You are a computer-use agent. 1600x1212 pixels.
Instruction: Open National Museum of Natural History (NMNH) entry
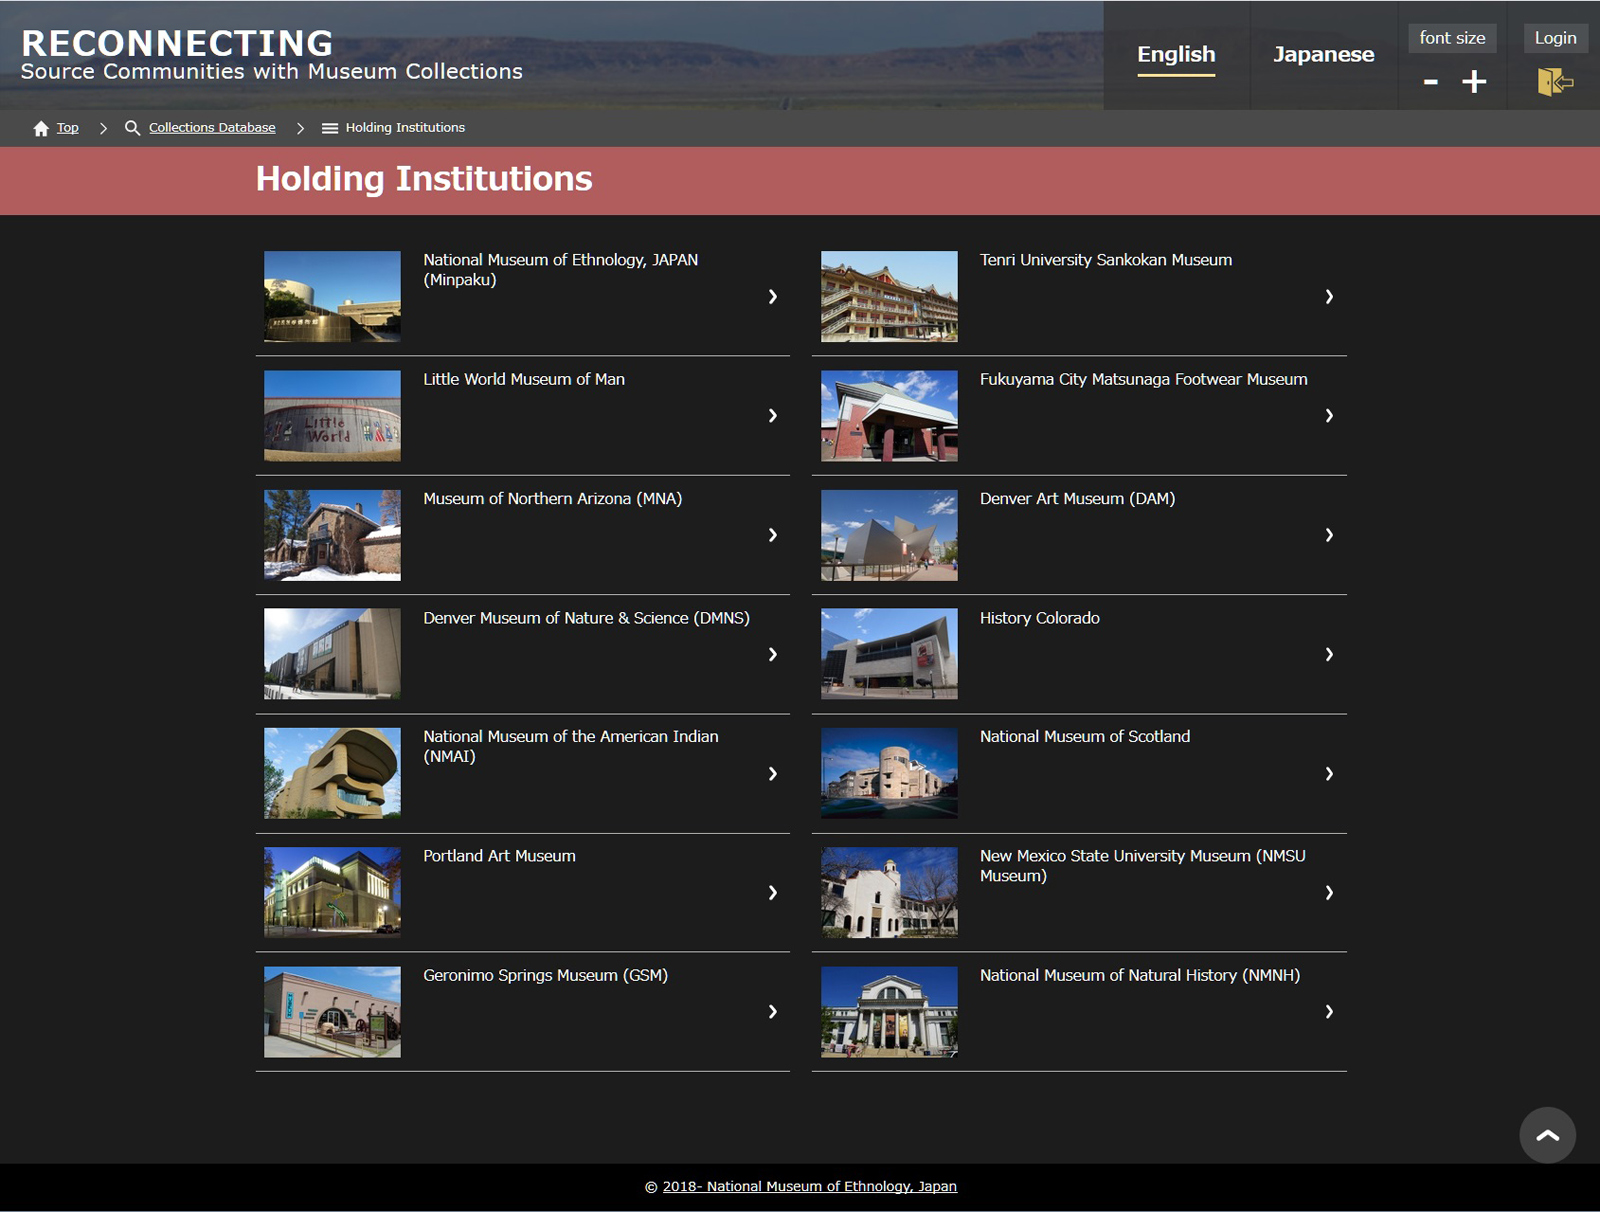coord(1079,1012)
